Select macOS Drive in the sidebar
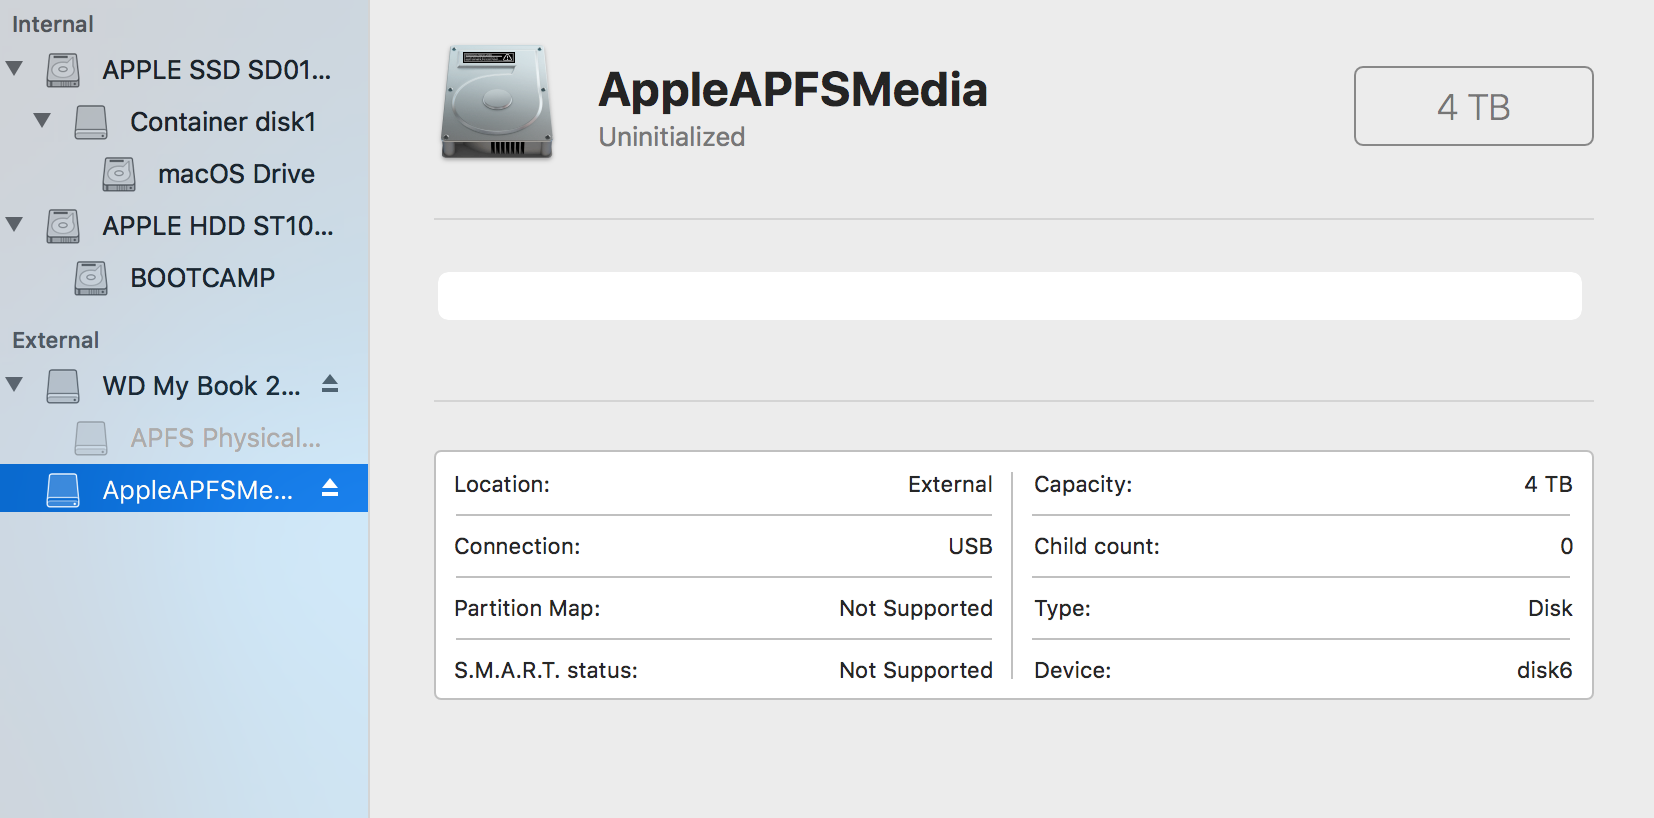 coord(236,174)
